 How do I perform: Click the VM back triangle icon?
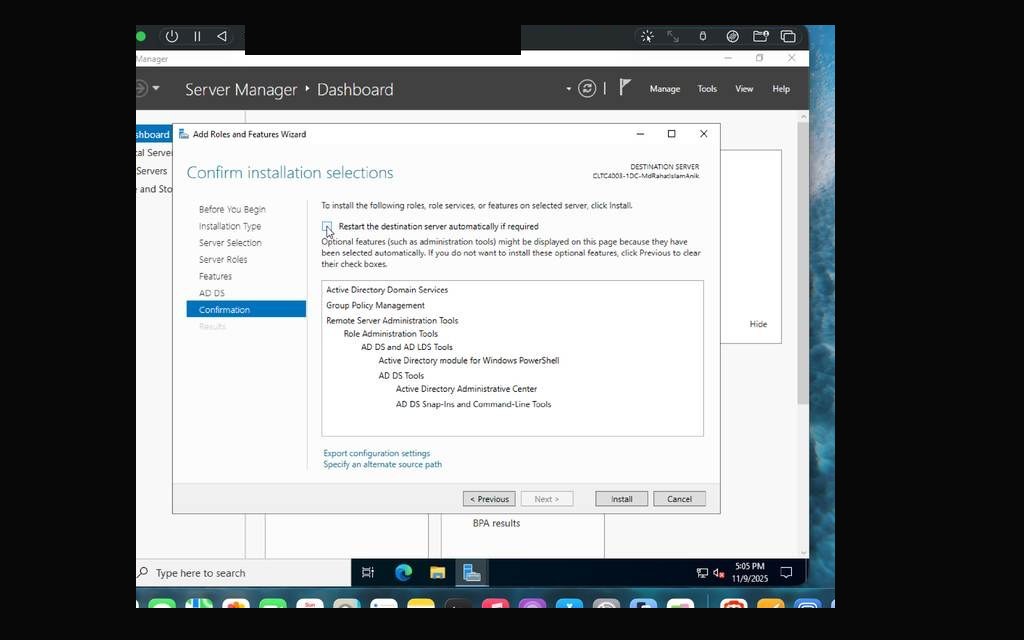[222, 37]
